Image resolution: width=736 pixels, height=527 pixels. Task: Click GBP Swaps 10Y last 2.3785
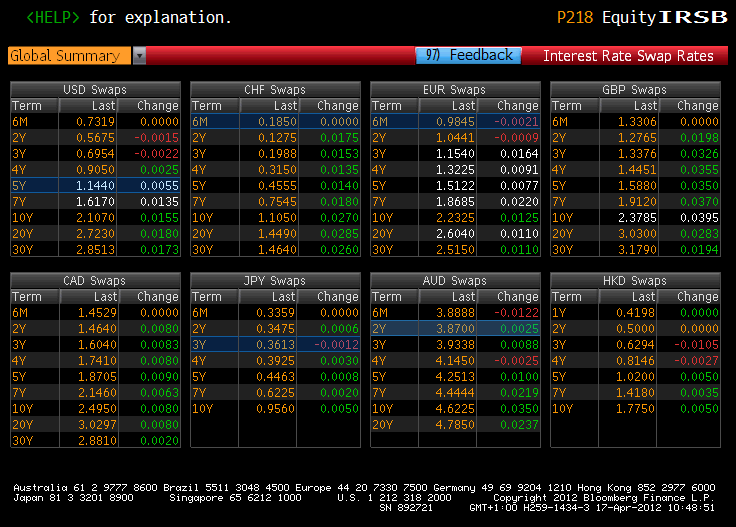[x=637, y=217]
